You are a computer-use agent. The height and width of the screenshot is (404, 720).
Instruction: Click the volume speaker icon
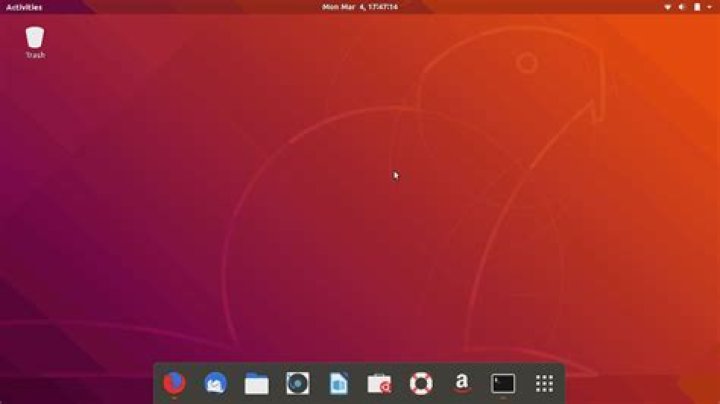(x=682, y=7)
